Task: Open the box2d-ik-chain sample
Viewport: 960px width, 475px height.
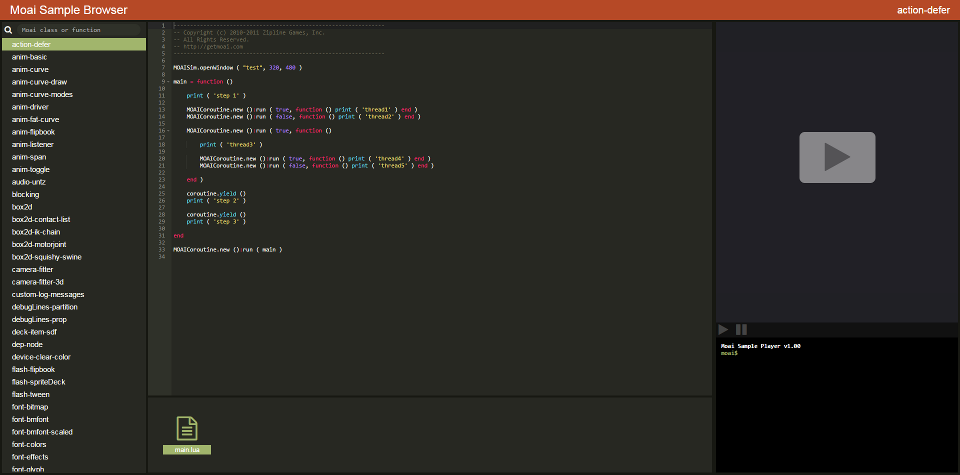Action: tap(74, 232)
